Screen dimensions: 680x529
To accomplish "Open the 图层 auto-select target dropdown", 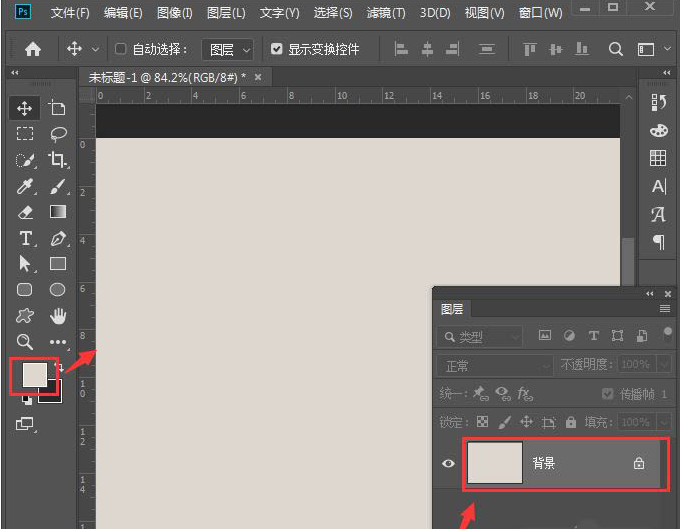I will [x=228, y=49].
